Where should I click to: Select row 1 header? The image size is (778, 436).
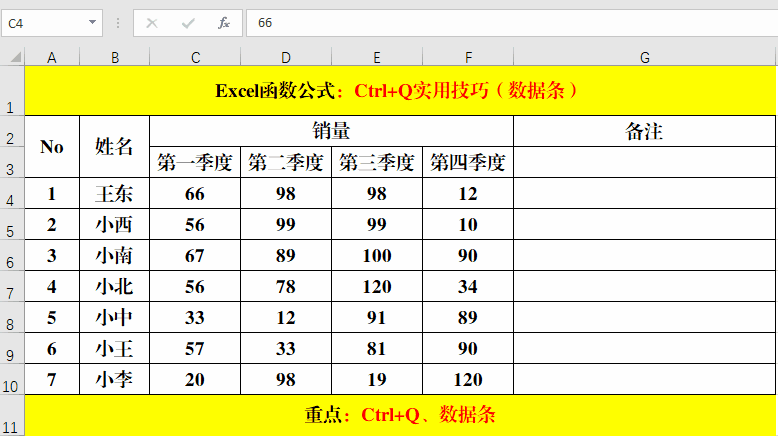[x=12, y=91]
